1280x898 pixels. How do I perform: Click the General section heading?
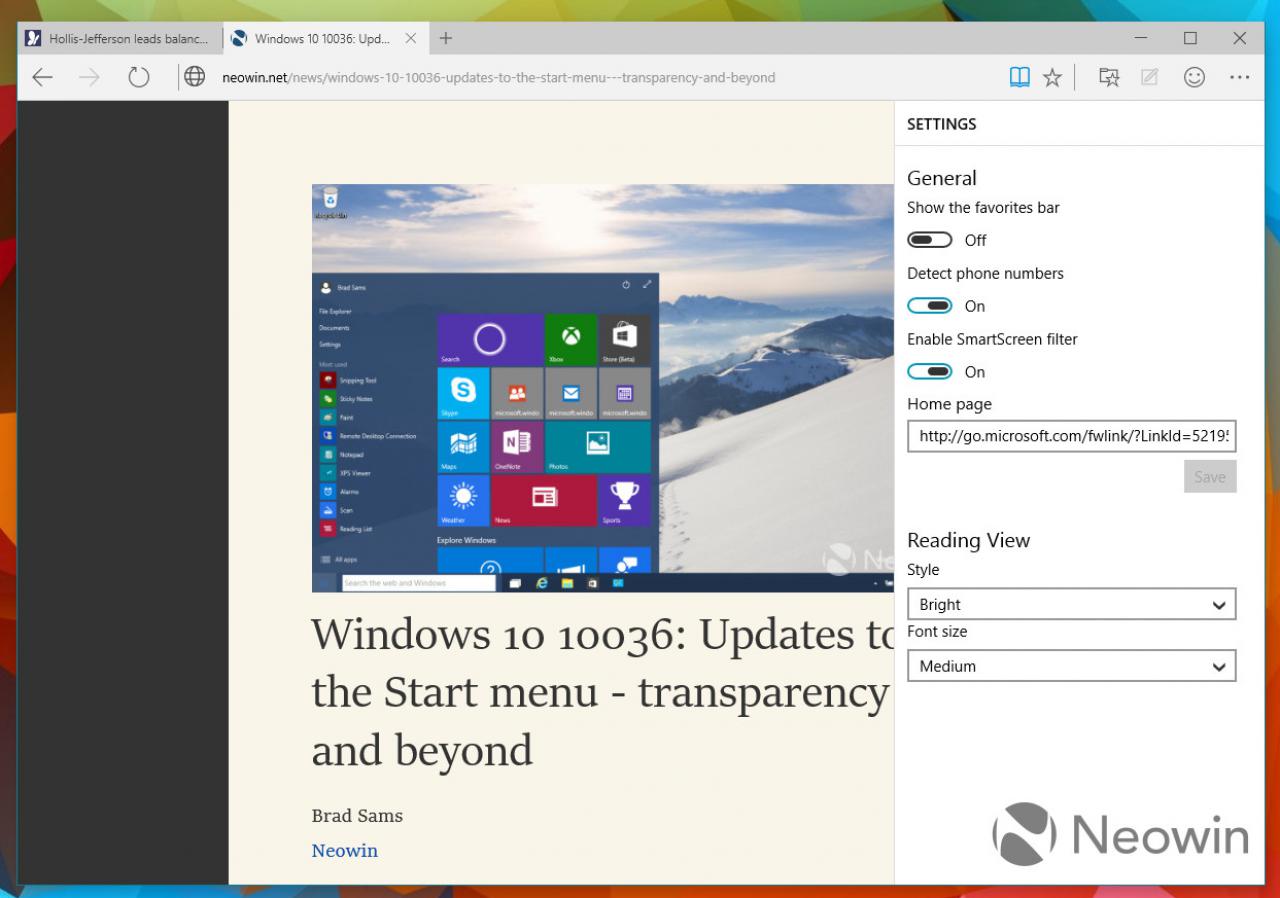pos(941,178)
